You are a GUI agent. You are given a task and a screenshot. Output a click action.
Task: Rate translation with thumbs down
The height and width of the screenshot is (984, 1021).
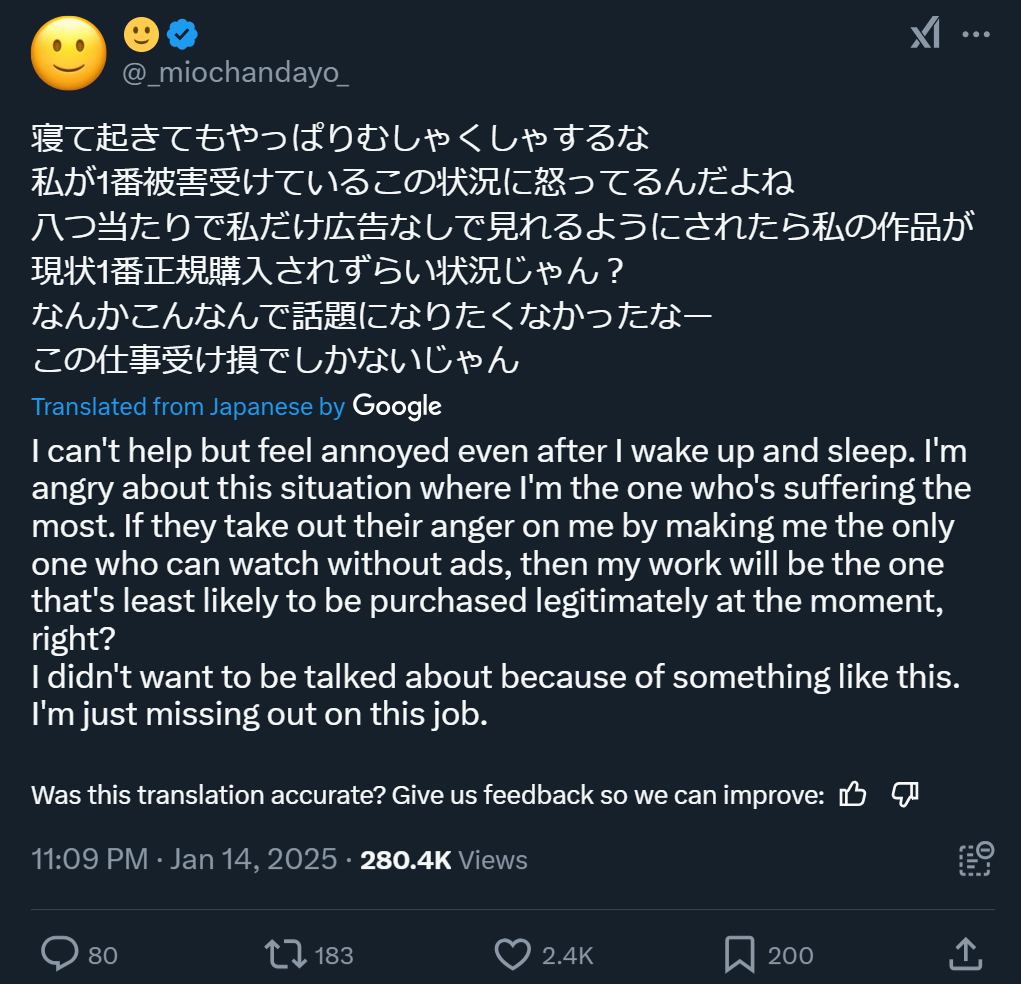(x=904, y=795)
